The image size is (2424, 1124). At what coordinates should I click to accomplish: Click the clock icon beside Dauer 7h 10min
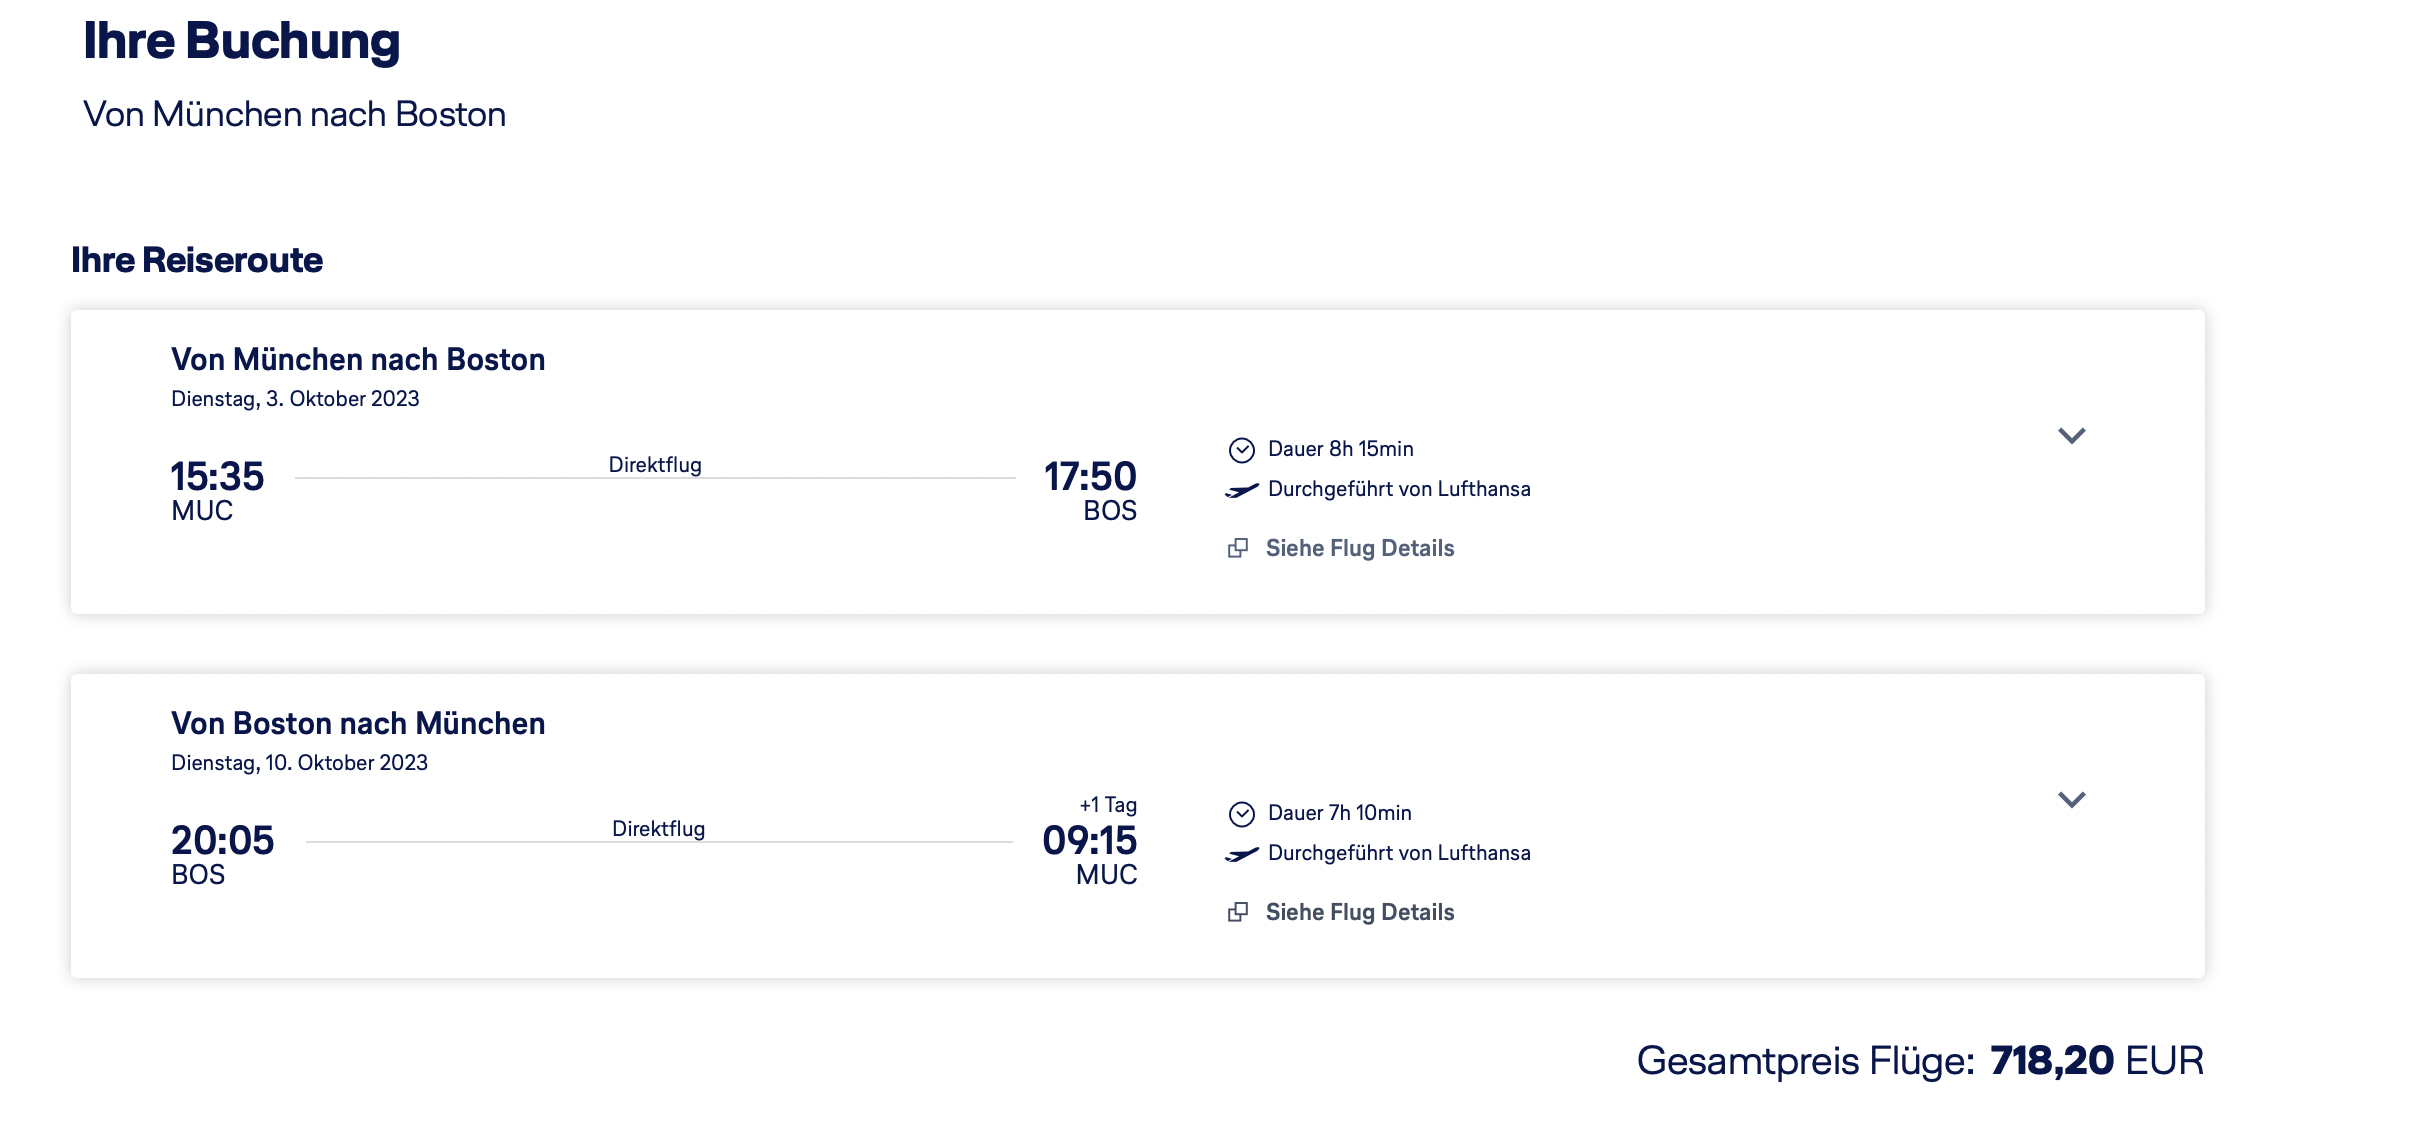[1241, 814]
